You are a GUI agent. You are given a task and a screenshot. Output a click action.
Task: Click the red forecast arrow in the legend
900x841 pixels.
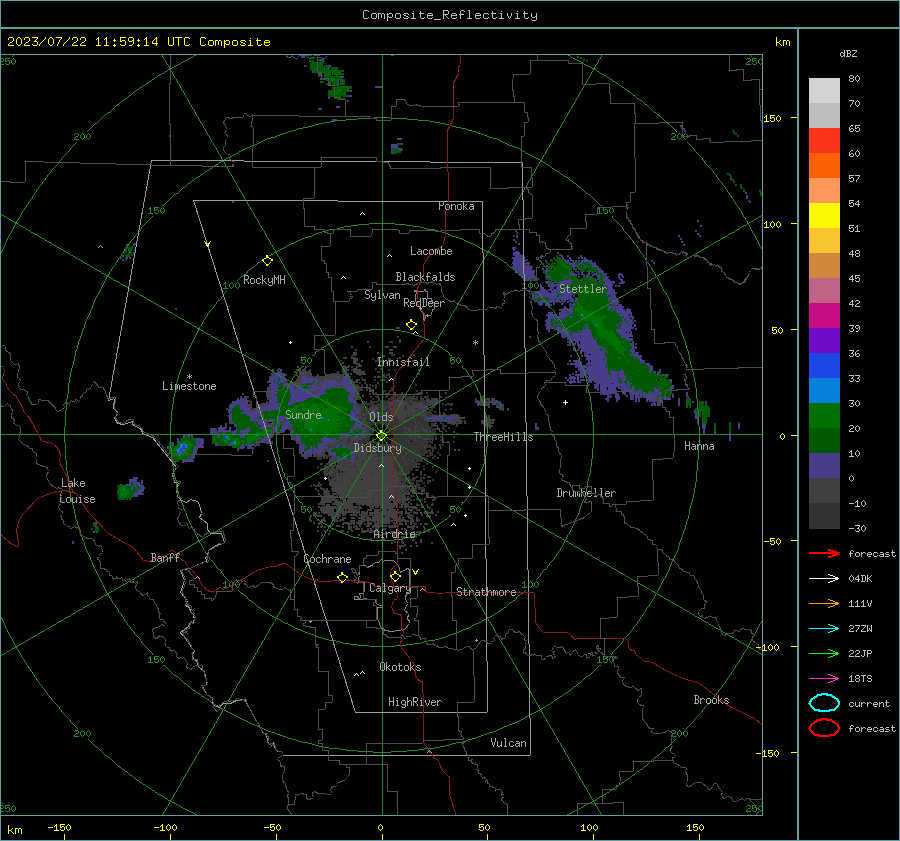824,553
